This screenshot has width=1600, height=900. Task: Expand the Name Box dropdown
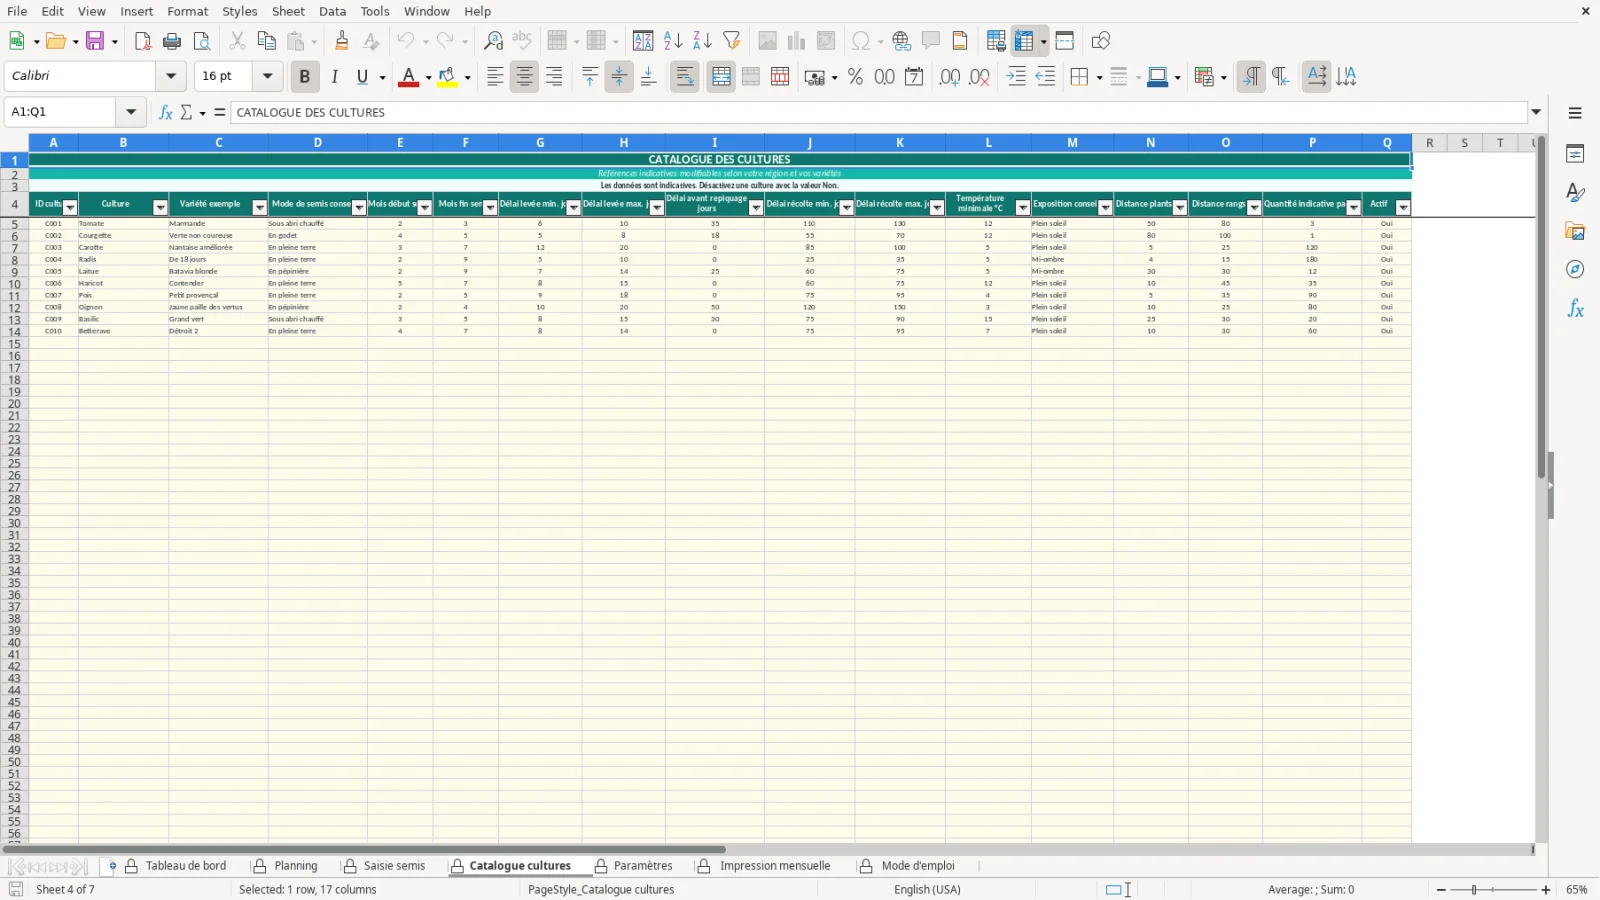(131, 112)
